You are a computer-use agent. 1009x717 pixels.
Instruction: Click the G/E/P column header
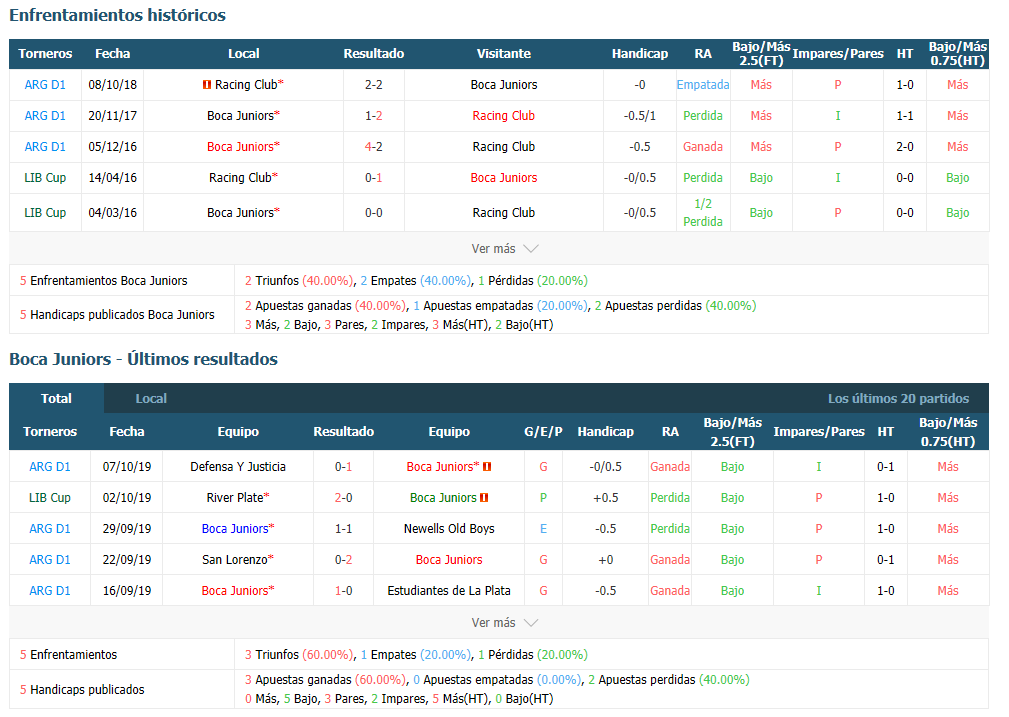tap(543, 431)
